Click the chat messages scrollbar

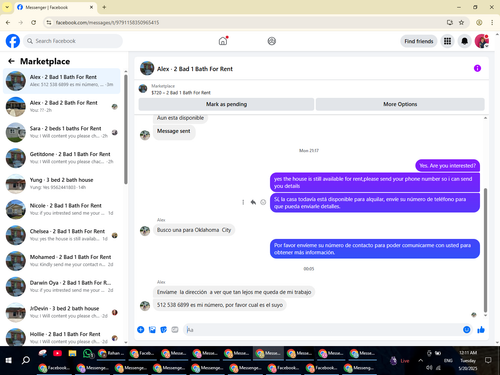point(485,250)
